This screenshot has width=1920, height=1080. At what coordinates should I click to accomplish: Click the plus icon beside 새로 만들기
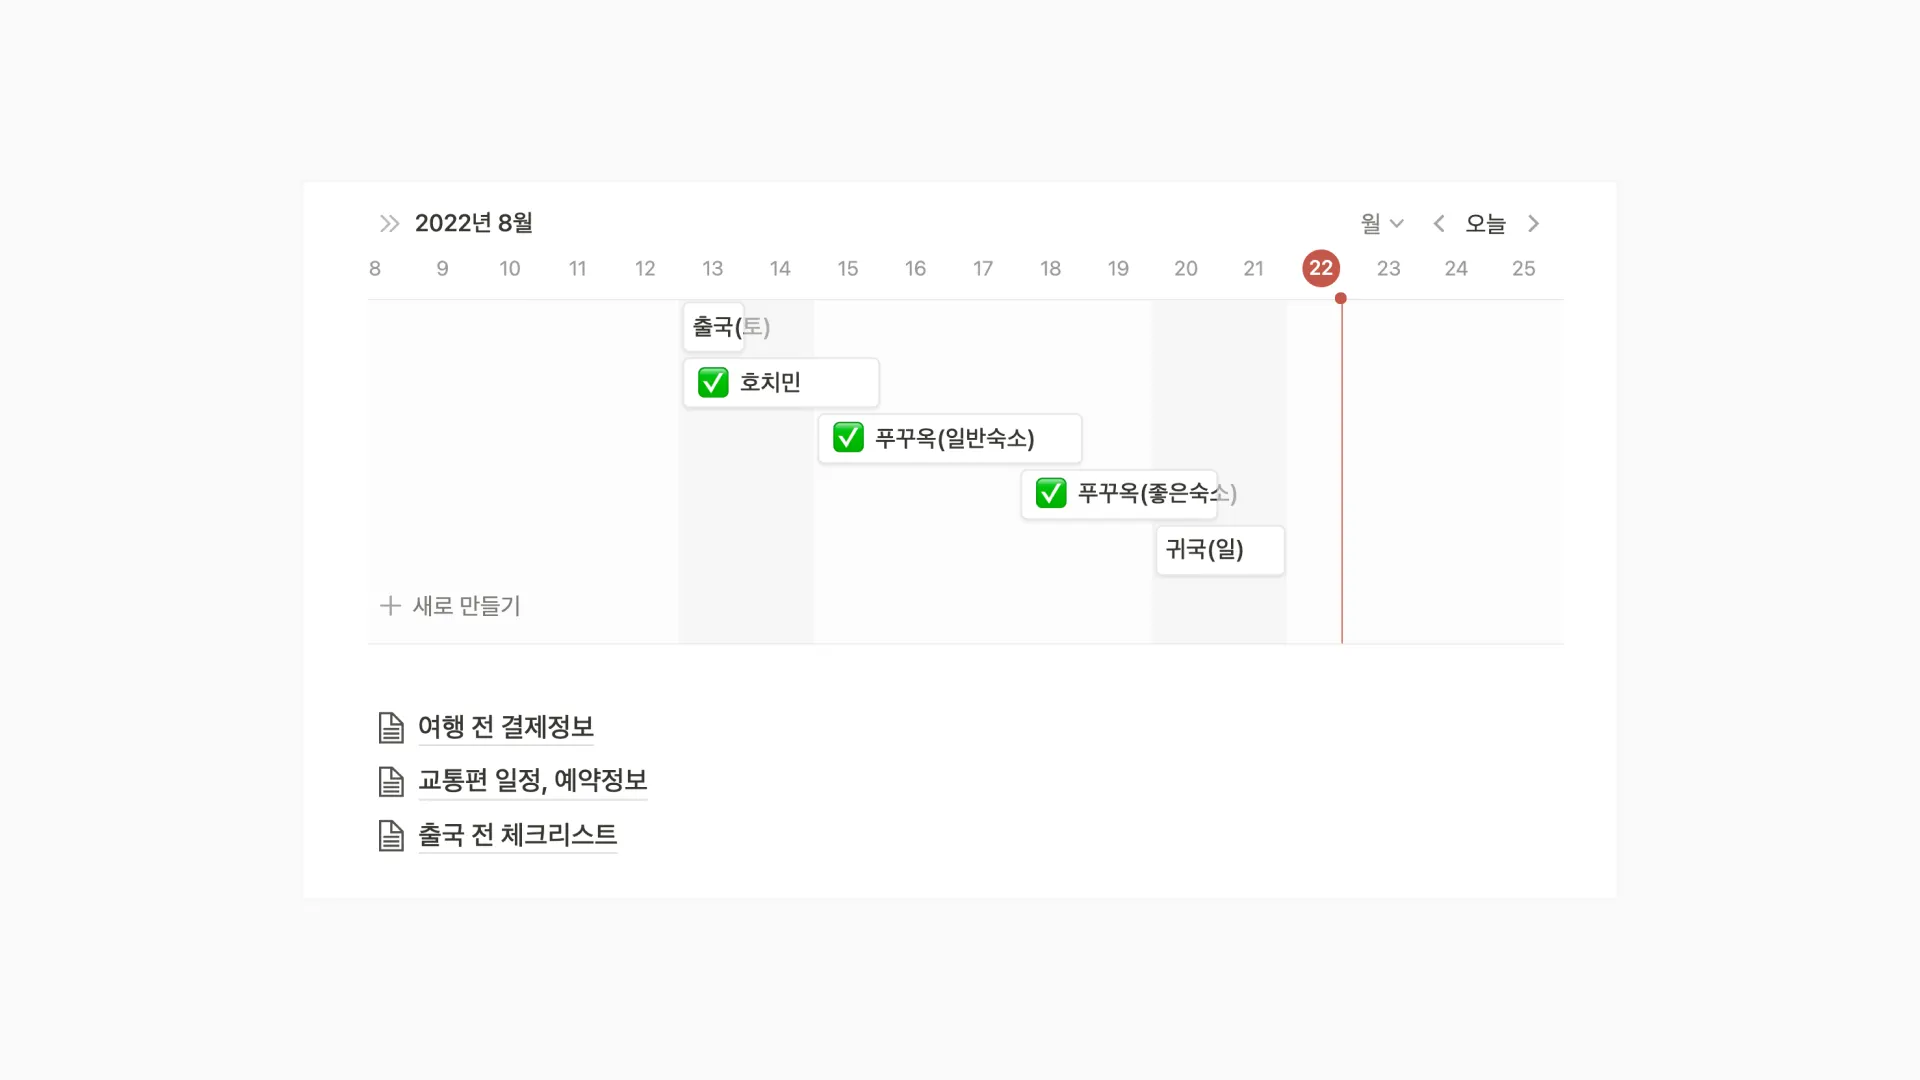[x=390, y=605]
